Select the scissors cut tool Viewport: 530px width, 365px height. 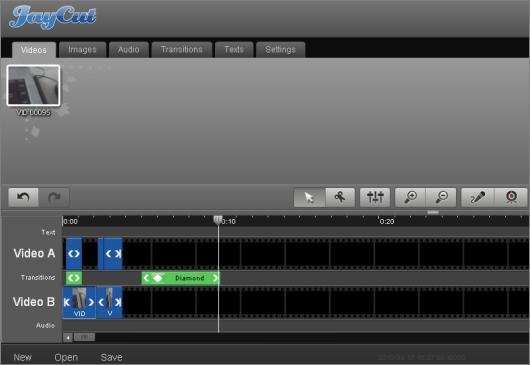coord(340,197)
